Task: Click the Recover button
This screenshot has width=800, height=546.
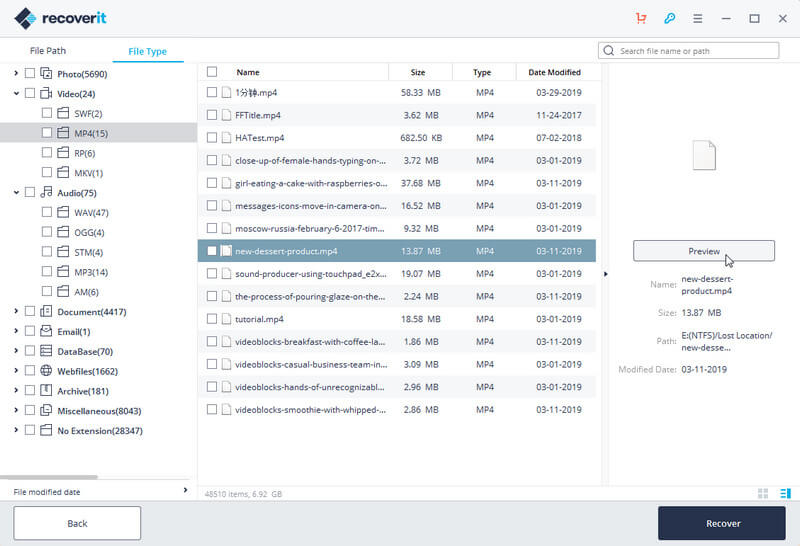Action: click(x=722, y=523)
